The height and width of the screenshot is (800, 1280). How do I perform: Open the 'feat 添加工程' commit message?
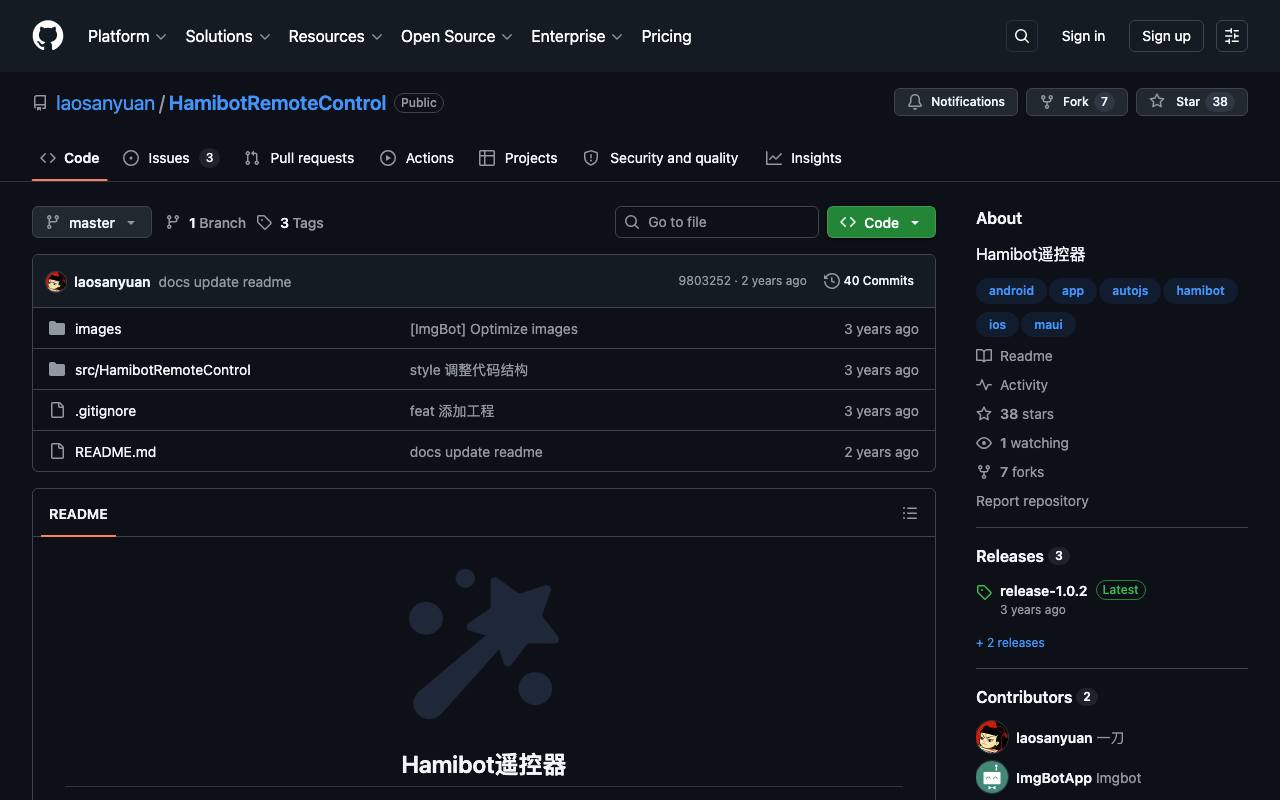pos(452,411)
